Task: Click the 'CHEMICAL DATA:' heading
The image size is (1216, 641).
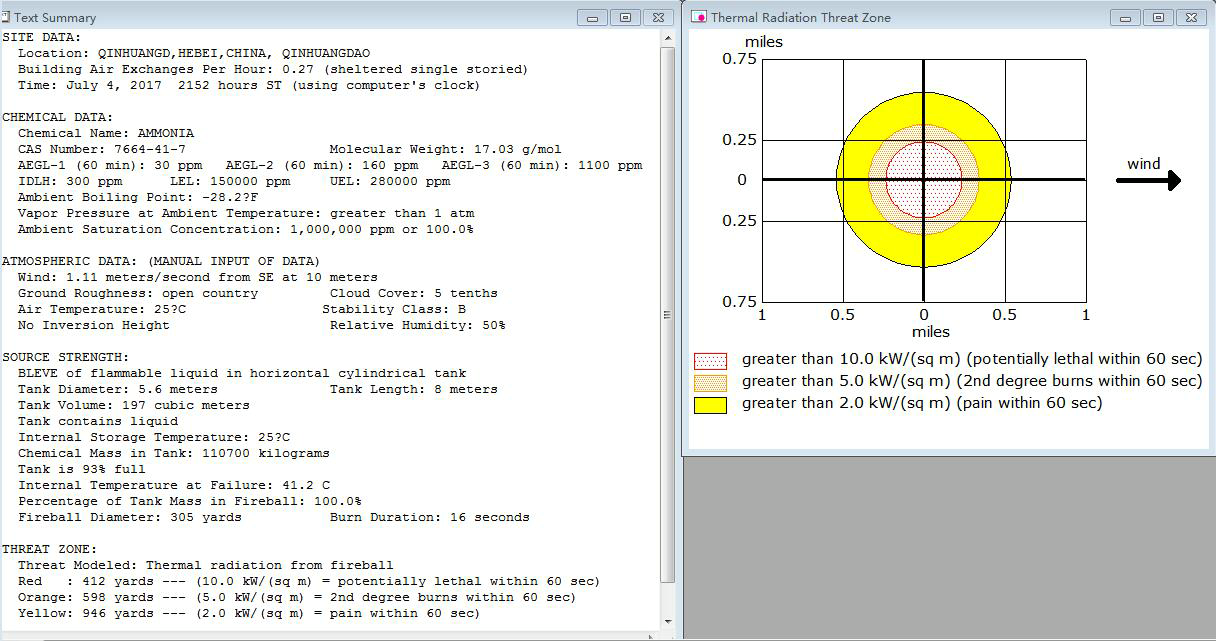Action: [58, 117]
